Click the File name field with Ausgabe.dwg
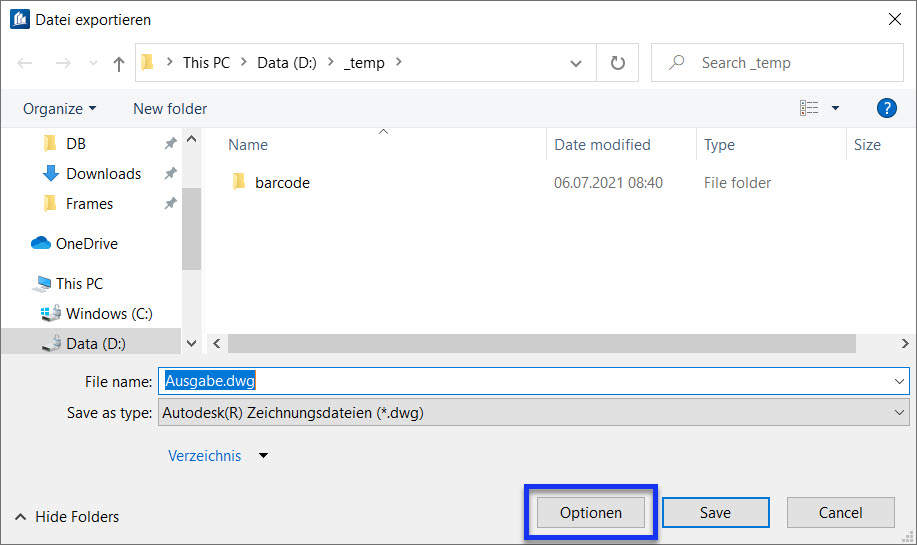The image size is (917, 545). pos(533,381)
